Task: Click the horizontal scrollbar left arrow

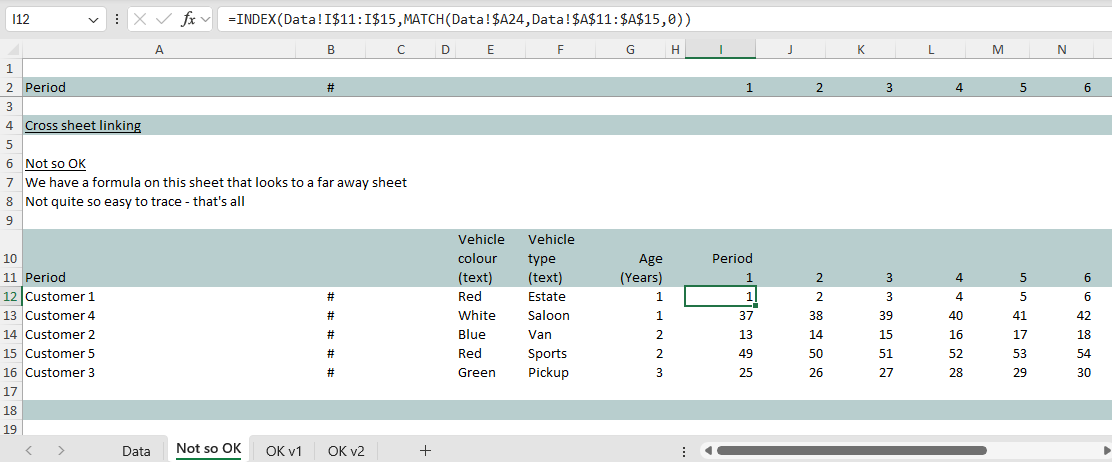Action: click(708, 451)
